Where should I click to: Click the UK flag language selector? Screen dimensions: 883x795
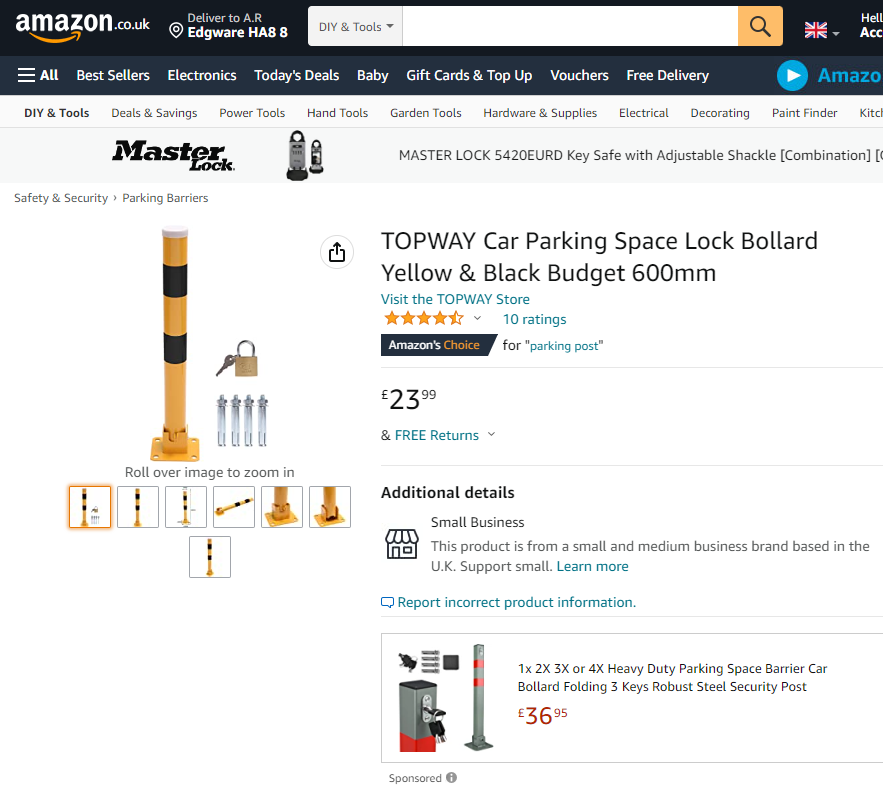pos(821,30)
